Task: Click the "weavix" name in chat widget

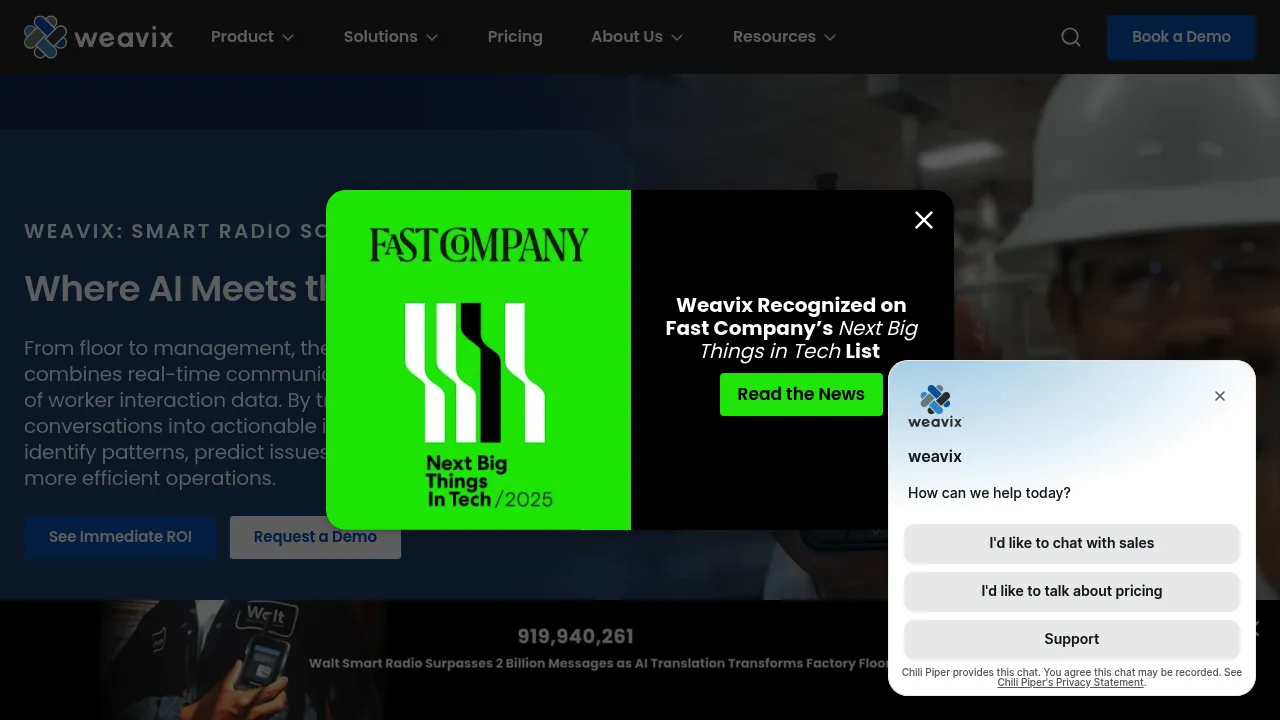Action: pos(935,457)
